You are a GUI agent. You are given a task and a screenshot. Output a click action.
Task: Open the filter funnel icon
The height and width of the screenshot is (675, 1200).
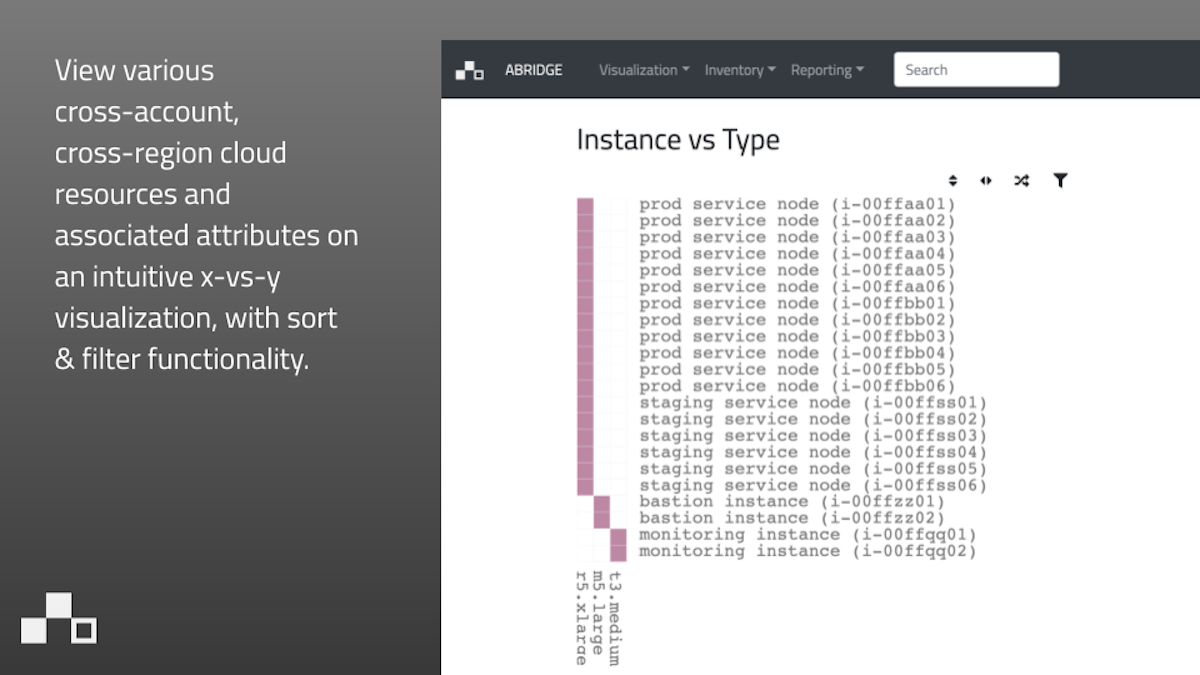click(x=1060, y=181)
